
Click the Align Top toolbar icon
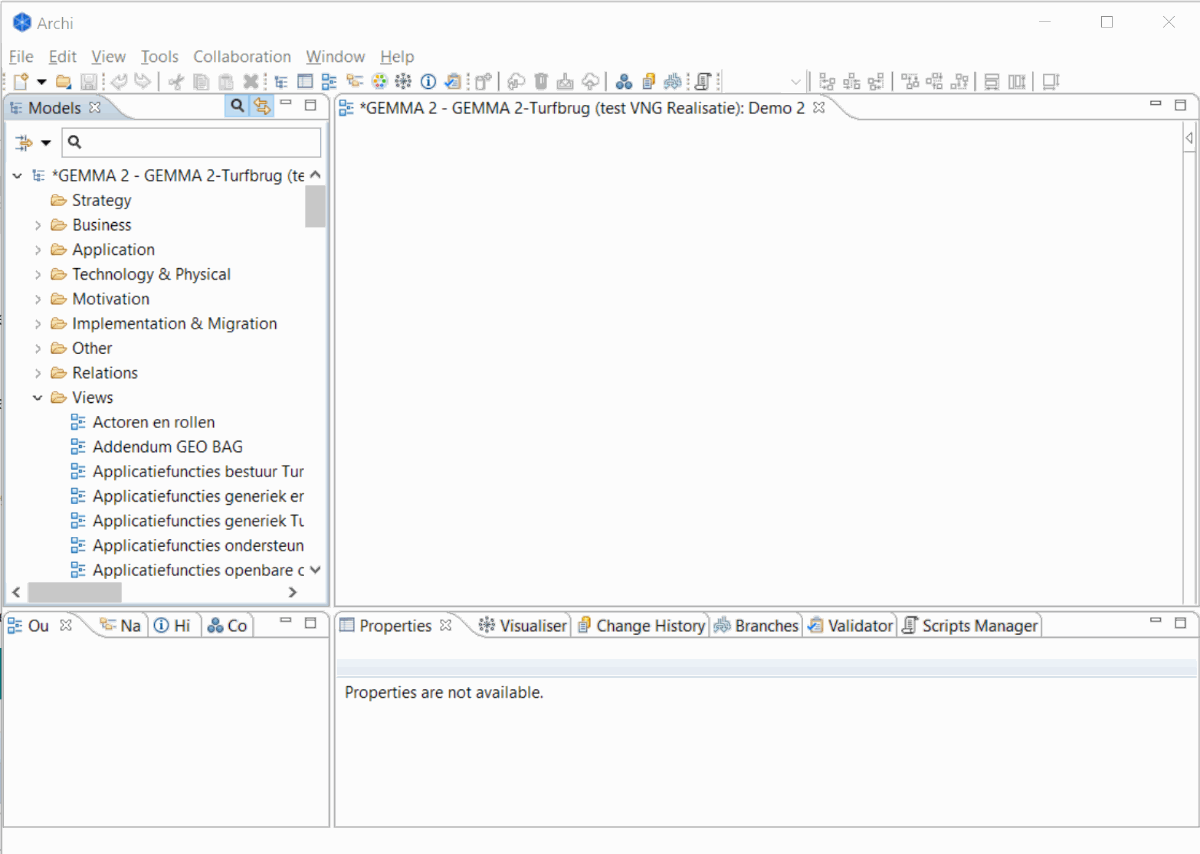click(910, 81)
